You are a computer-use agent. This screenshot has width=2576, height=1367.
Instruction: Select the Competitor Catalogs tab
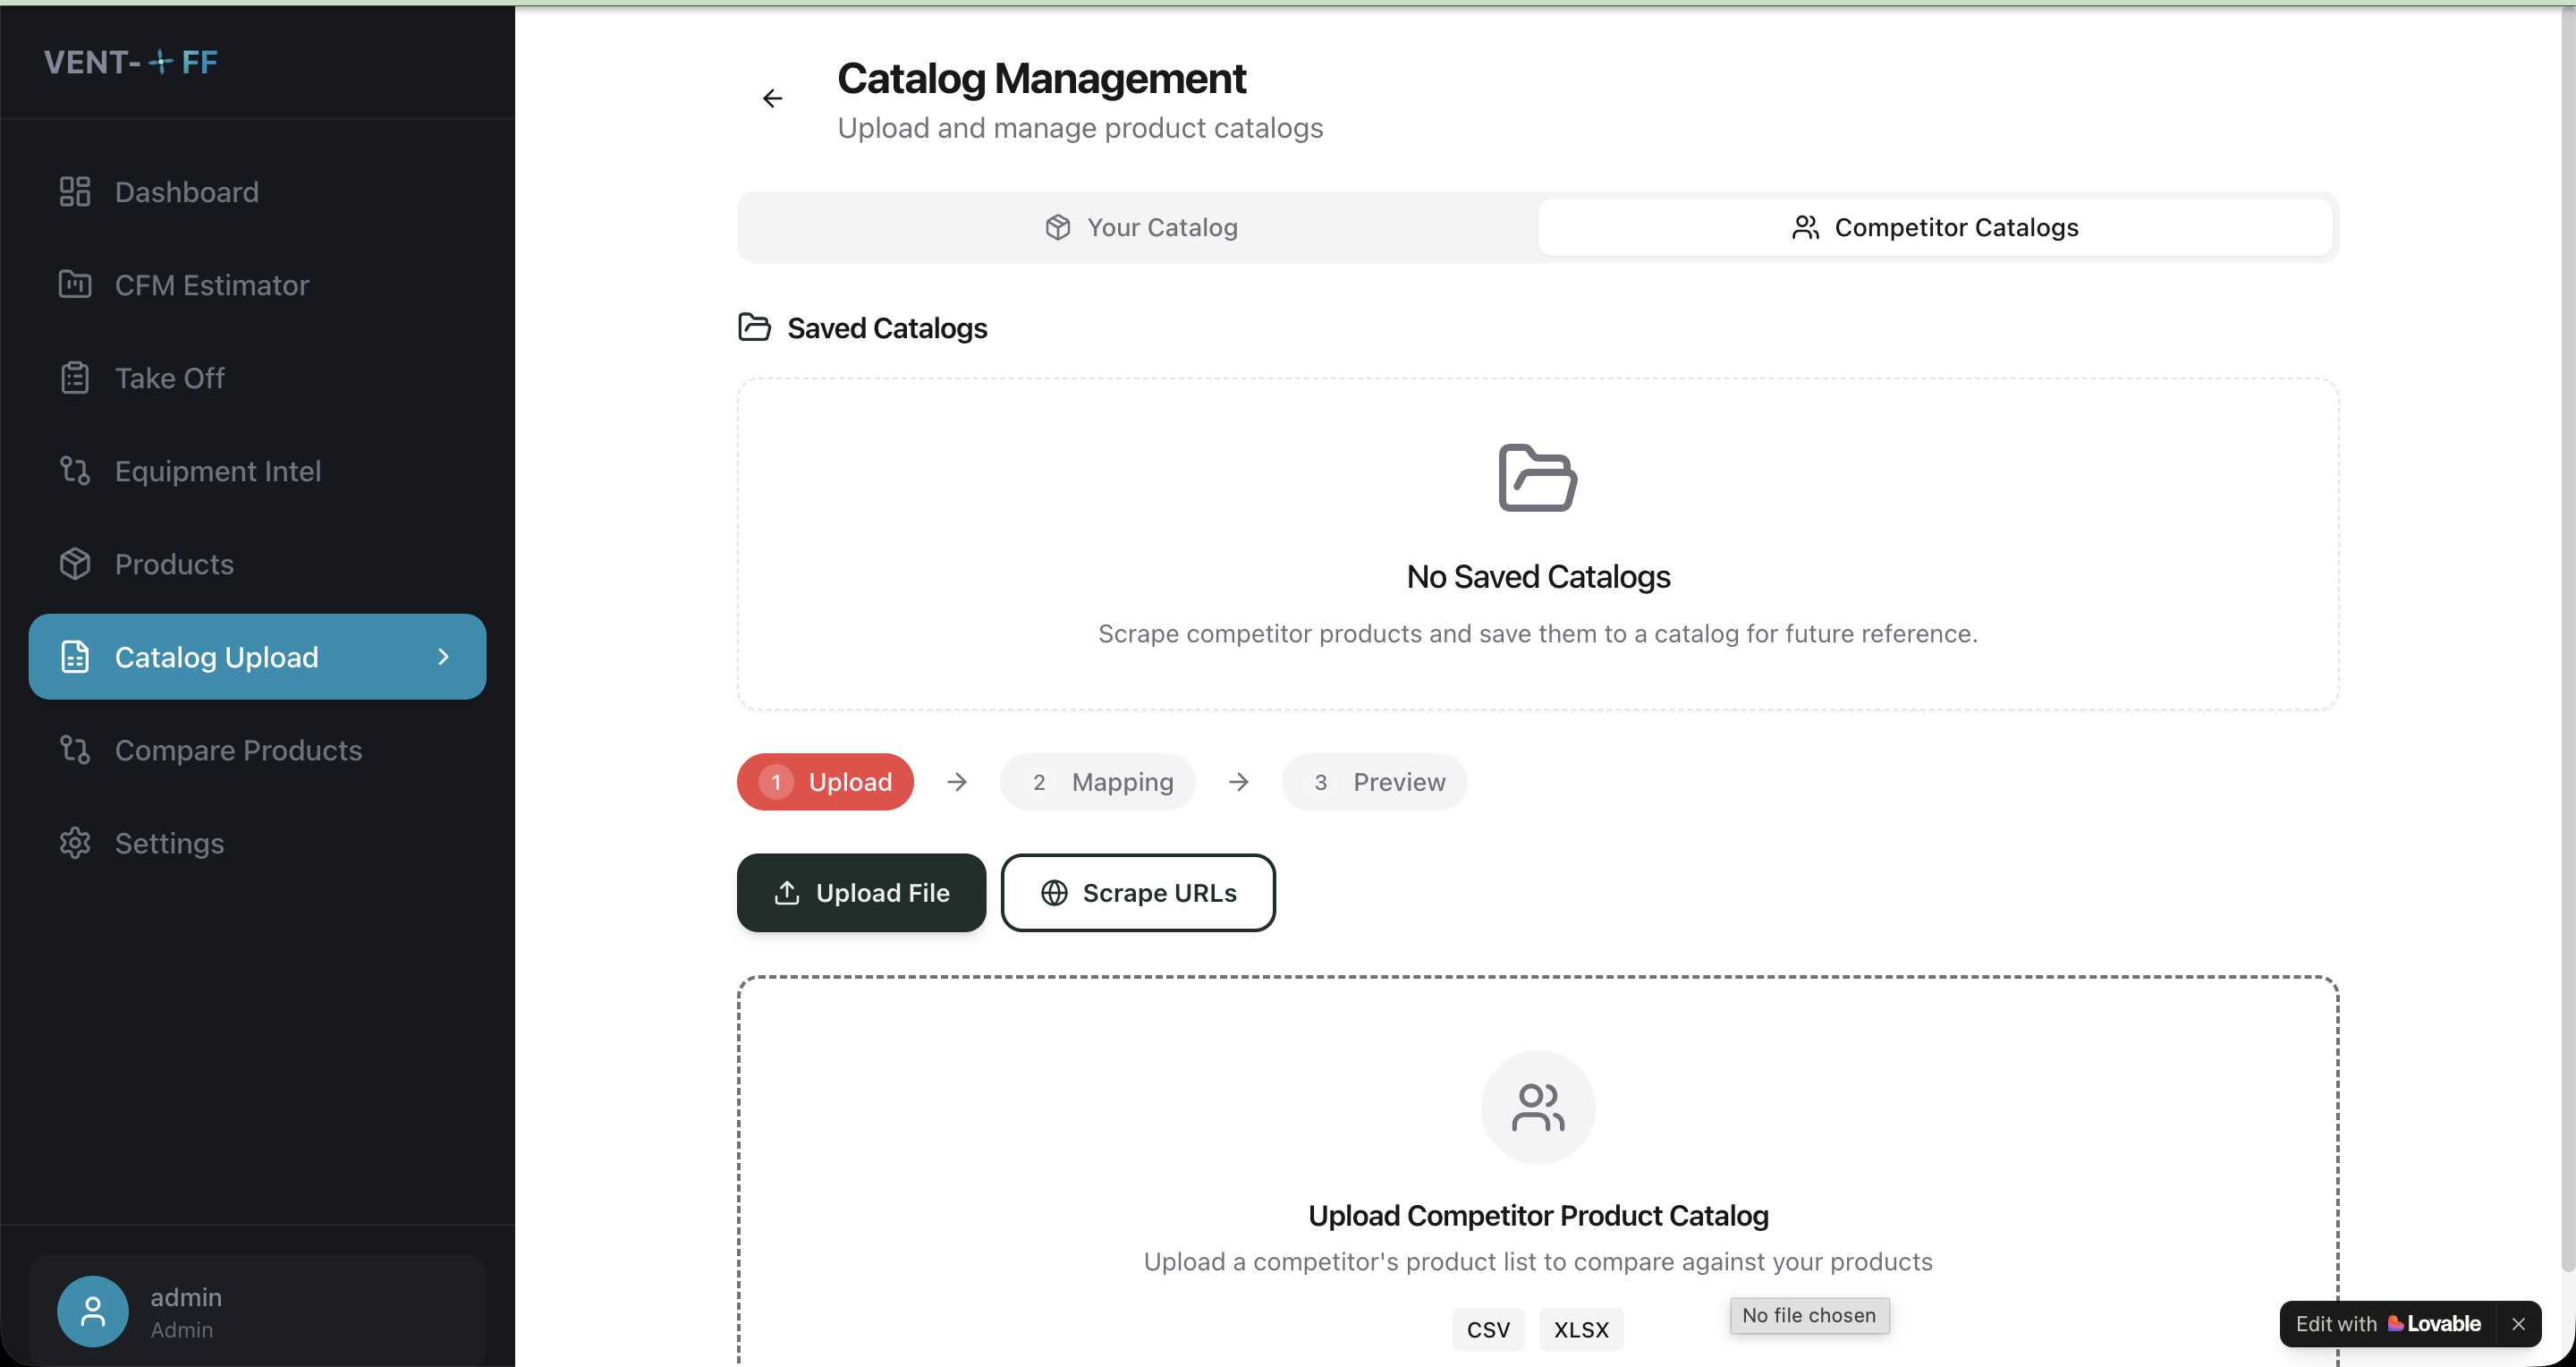[x=1934, y=228]
